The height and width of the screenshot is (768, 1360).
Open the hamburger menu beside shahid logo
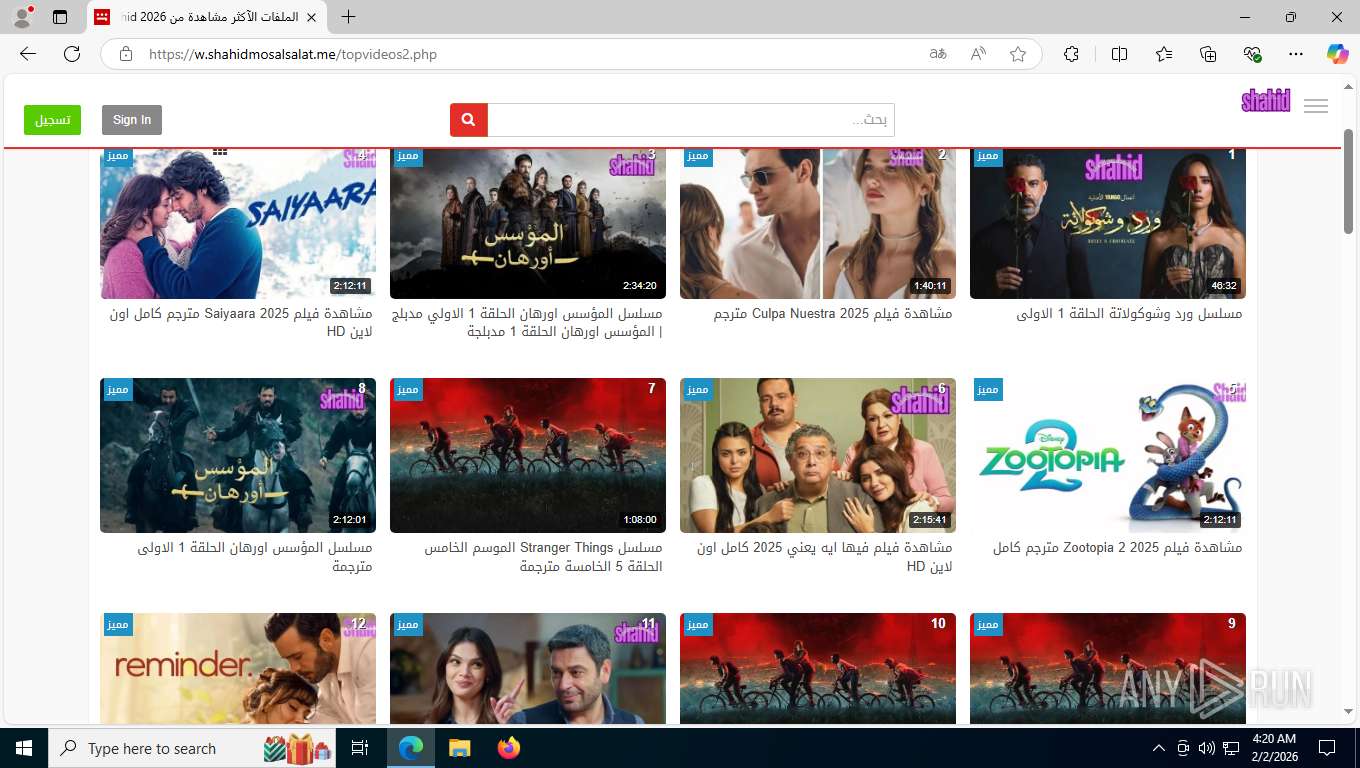point(1316,106)
